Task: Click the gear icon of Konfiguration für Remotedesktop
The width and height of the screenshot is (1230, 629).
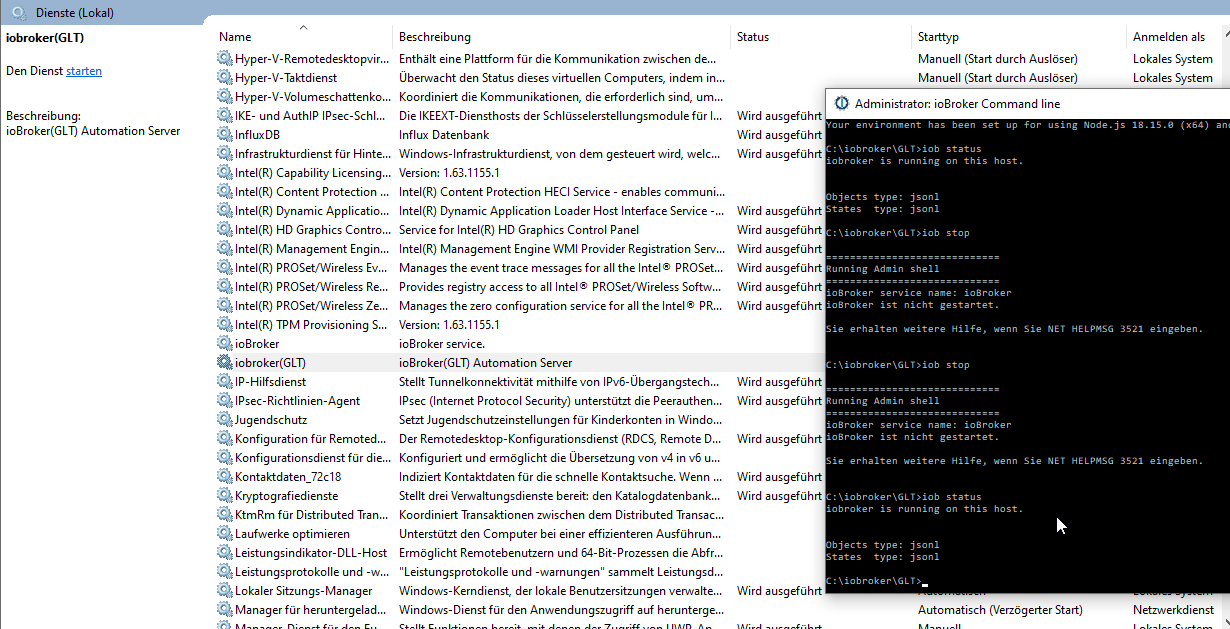Action: click(x=224, y=439)
